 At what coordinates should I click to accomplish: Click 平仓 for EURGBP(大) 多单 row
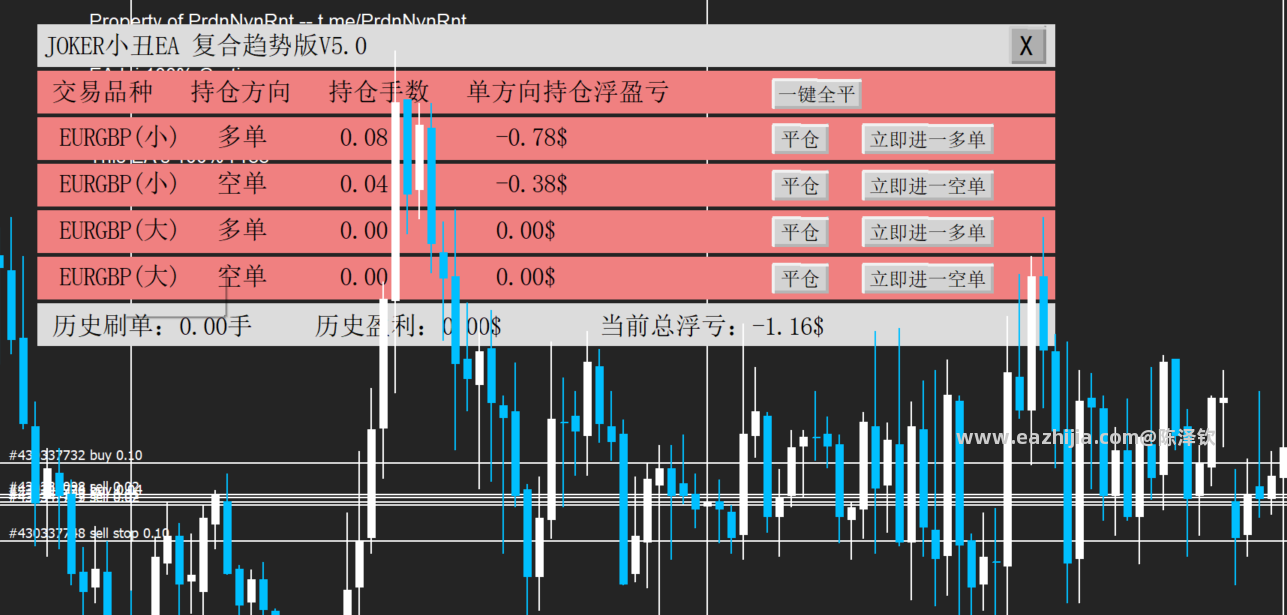coord(800,232)
